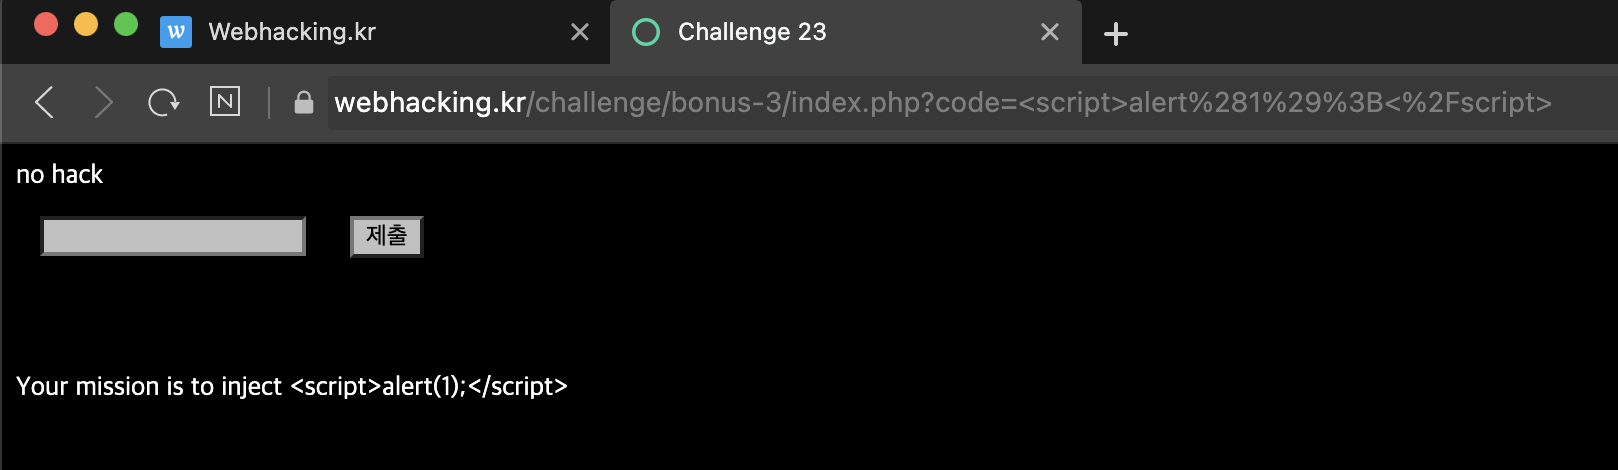
Task: Close the window with the red button
Action: click(x=46, y=24)
